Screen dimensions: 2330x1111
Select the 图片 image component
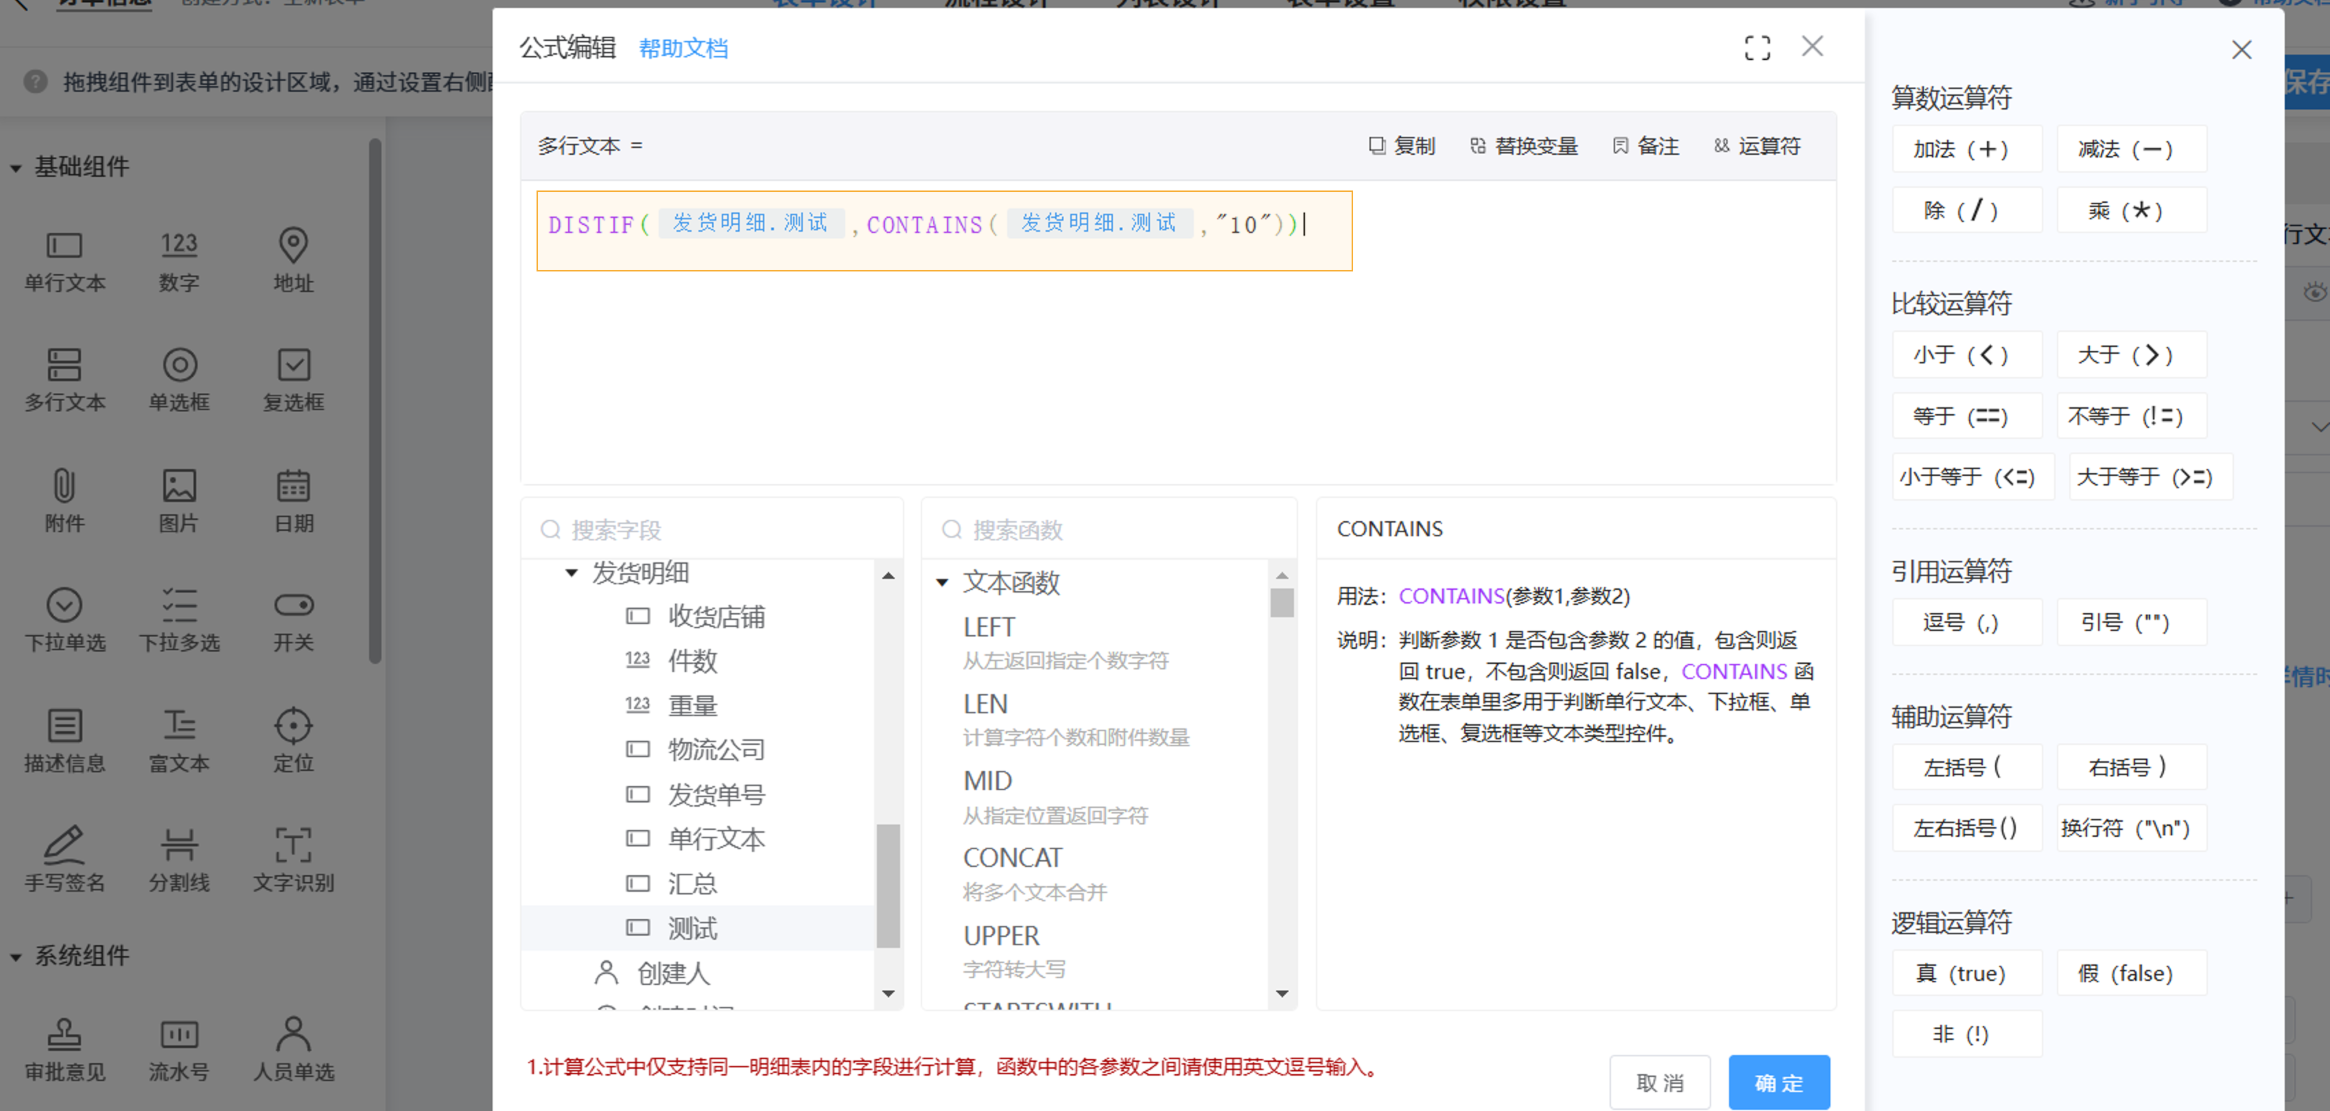pyautogui.click(x=179, y=501)
